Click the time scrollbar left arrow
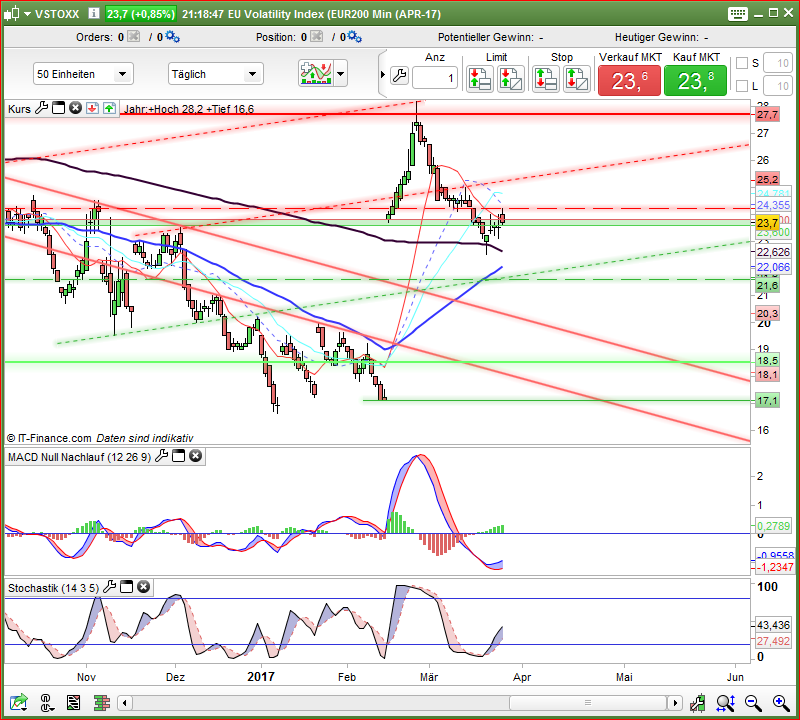This screenshot has width=800, height=720. click(125, 703)
